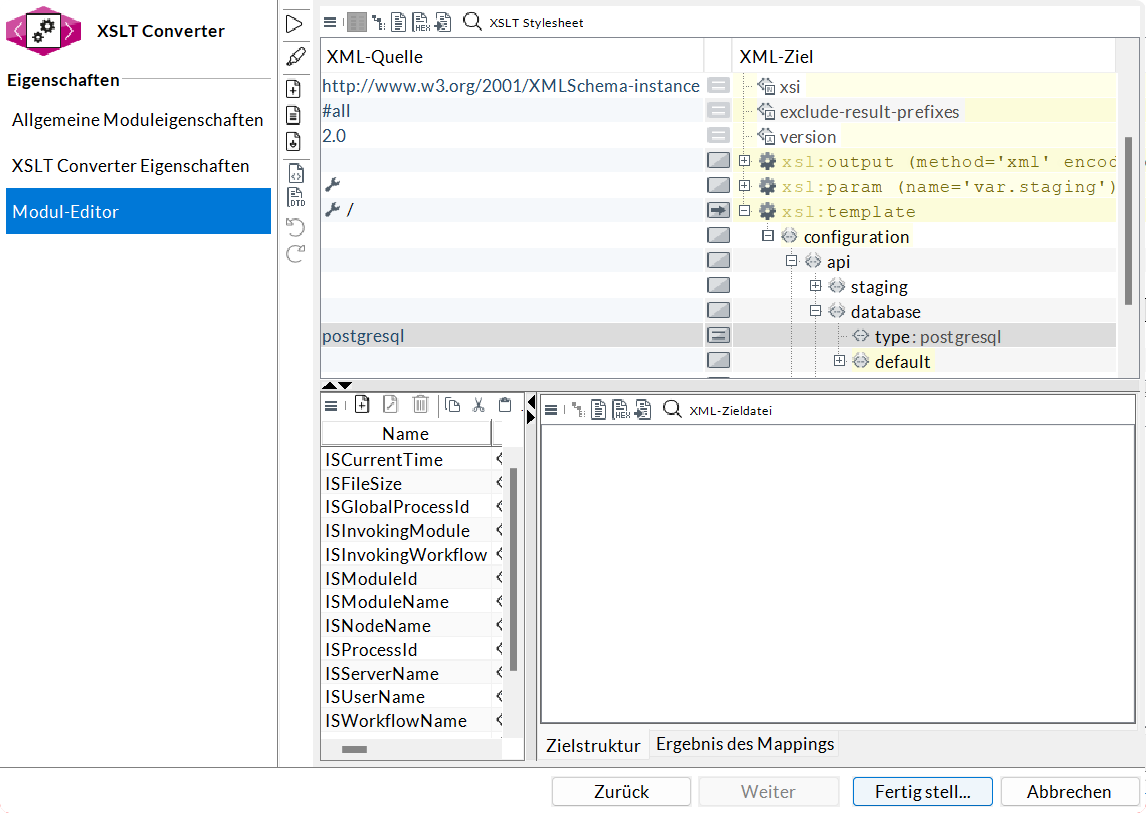
Task: Click the scissors cut icon
Action: point(478,404)
